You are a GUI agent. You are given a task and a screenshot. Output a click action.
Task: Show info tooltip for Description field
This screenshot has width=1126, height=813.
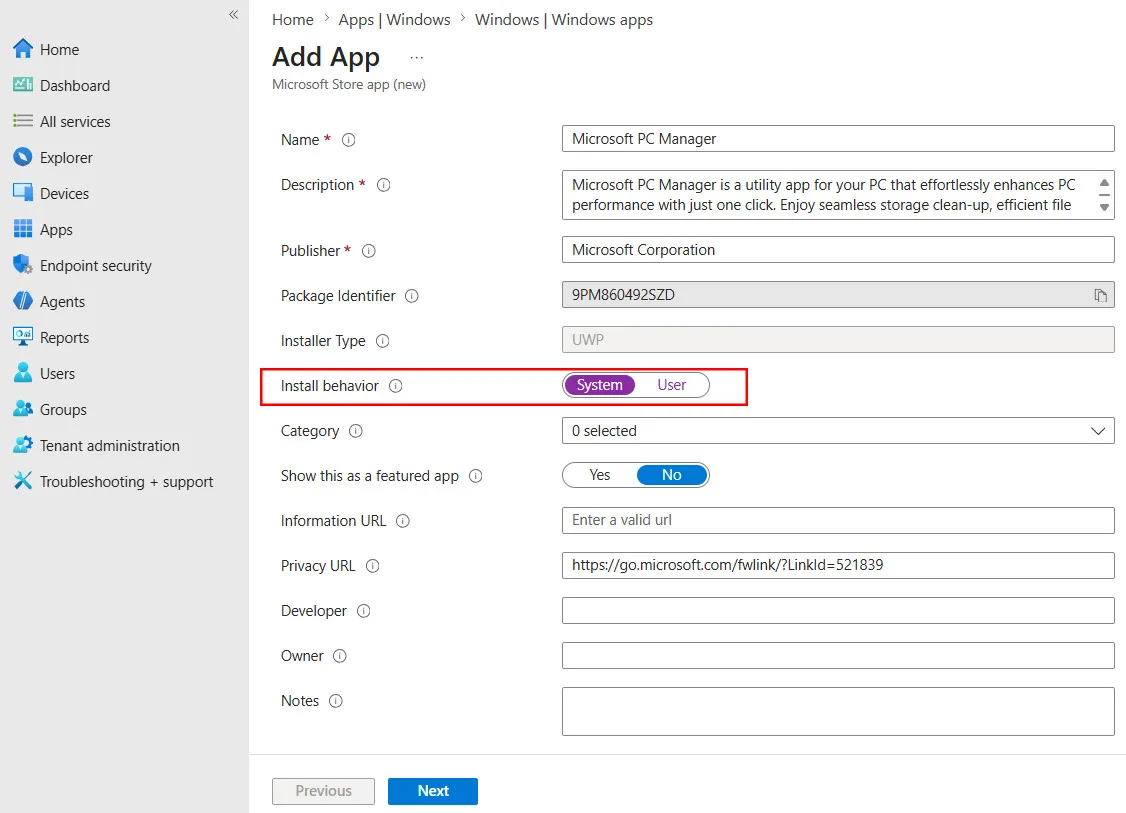click(x=383, y=185)
